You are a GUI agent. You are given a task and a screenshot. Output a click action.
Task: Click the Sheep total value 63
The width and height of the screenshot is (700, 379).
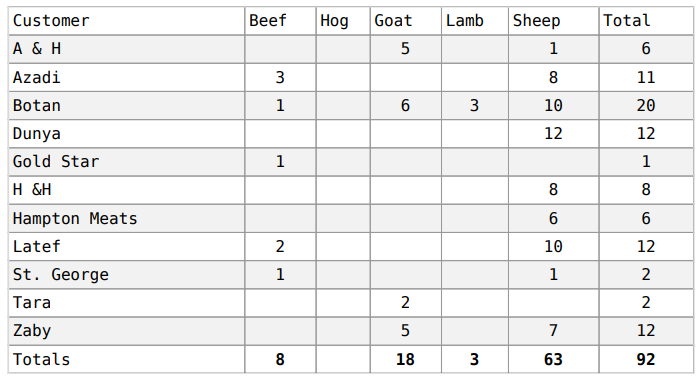(554, 359)
